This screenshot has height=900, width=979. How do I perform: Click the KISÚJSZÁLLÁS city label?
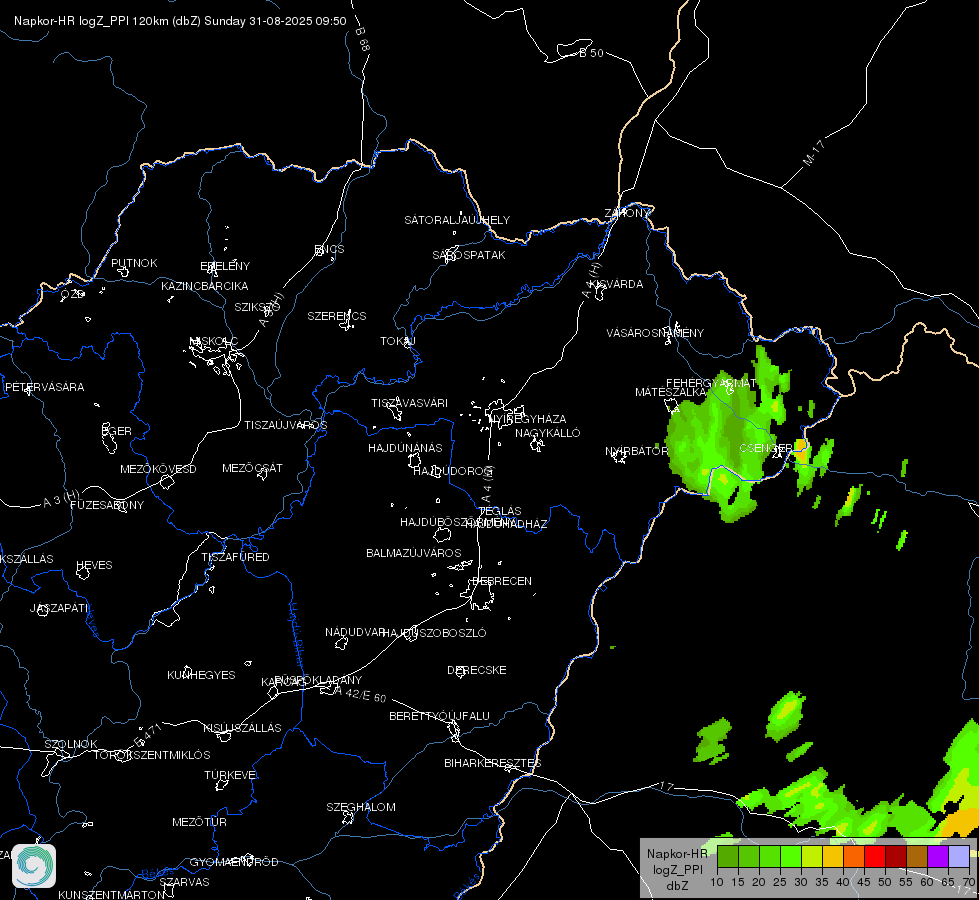[242, 728]
